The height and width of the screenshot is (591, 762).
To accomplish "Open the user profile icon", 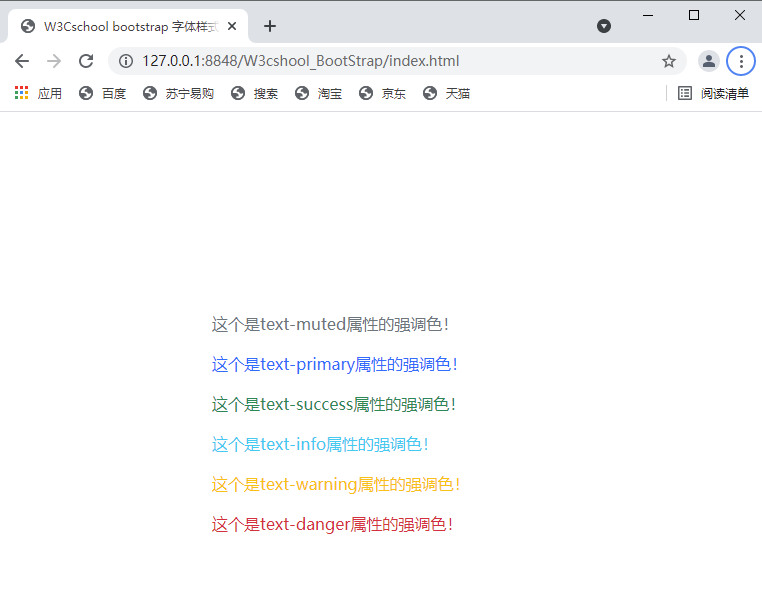I will point(709,61).
